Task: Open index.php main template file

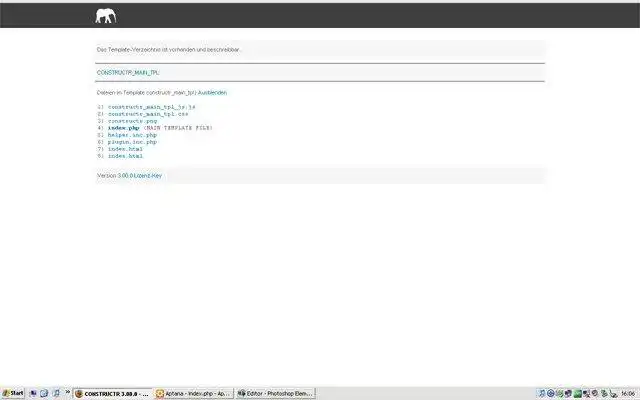Action: pyautogui.click(x=123, y=128)
